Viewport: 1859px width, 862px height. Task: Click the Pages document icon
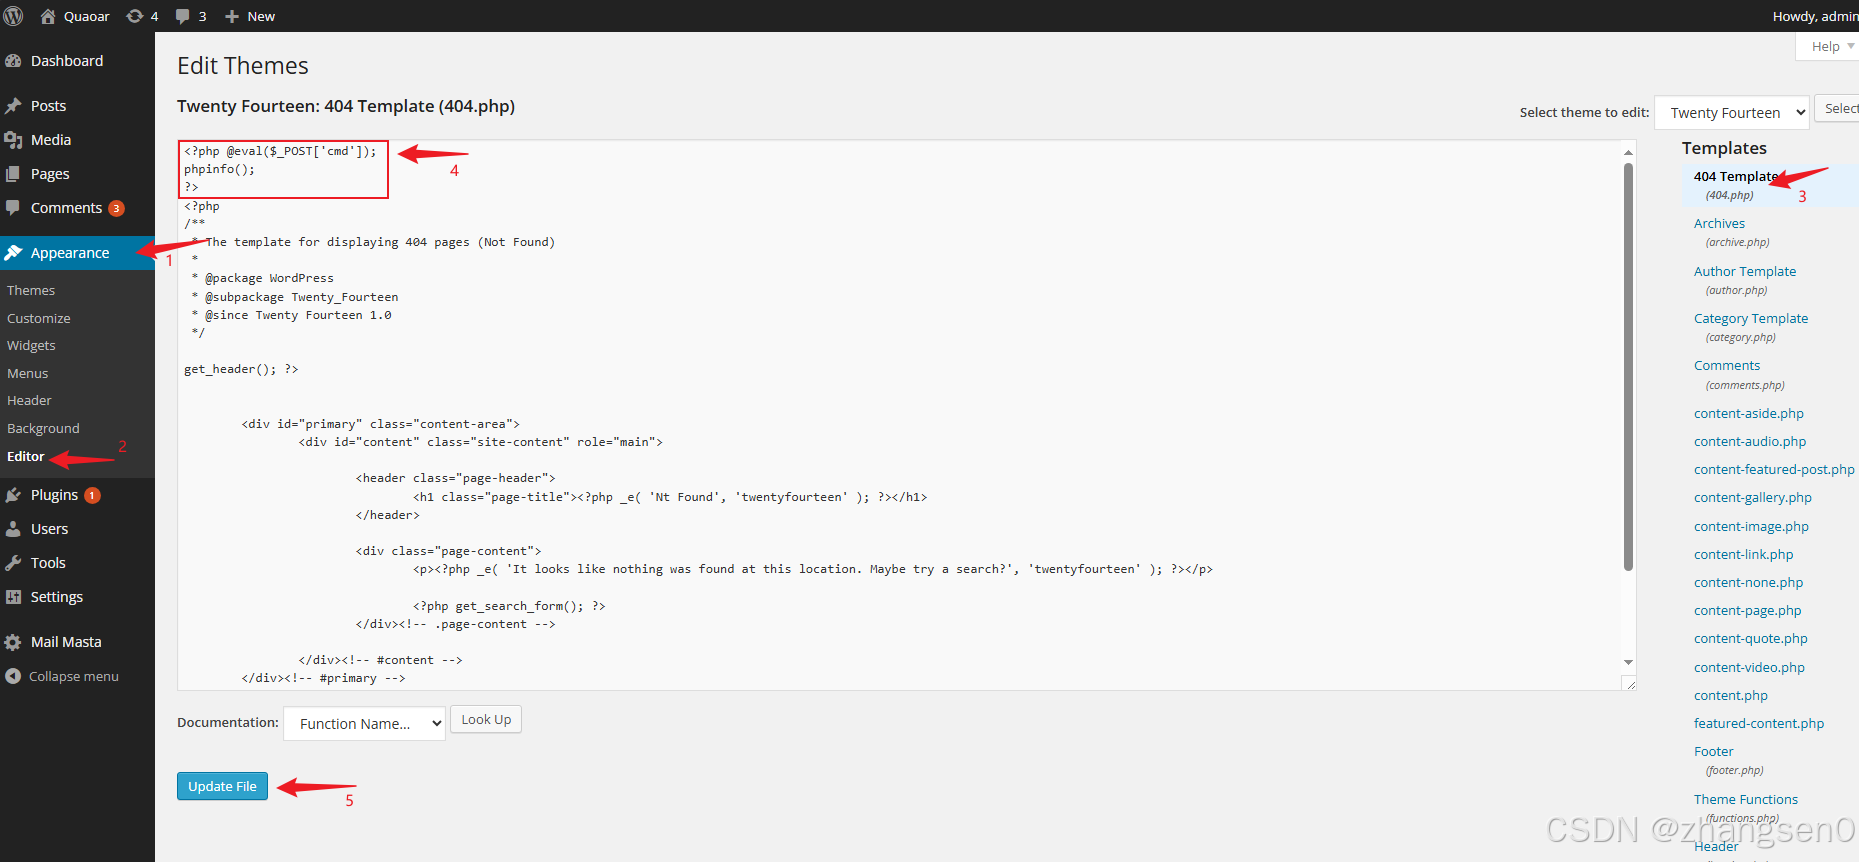pyautogui.click(x=13, y=174)
